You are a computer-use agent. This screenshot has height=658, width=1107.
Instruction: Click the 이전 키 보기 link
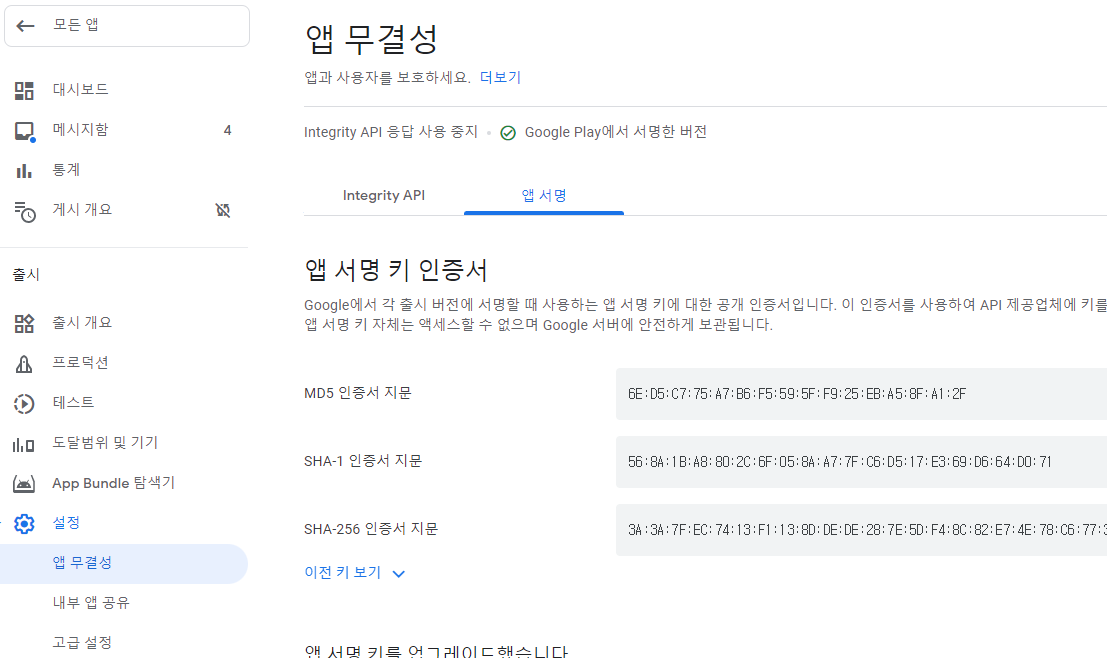(x=342, y=573)
